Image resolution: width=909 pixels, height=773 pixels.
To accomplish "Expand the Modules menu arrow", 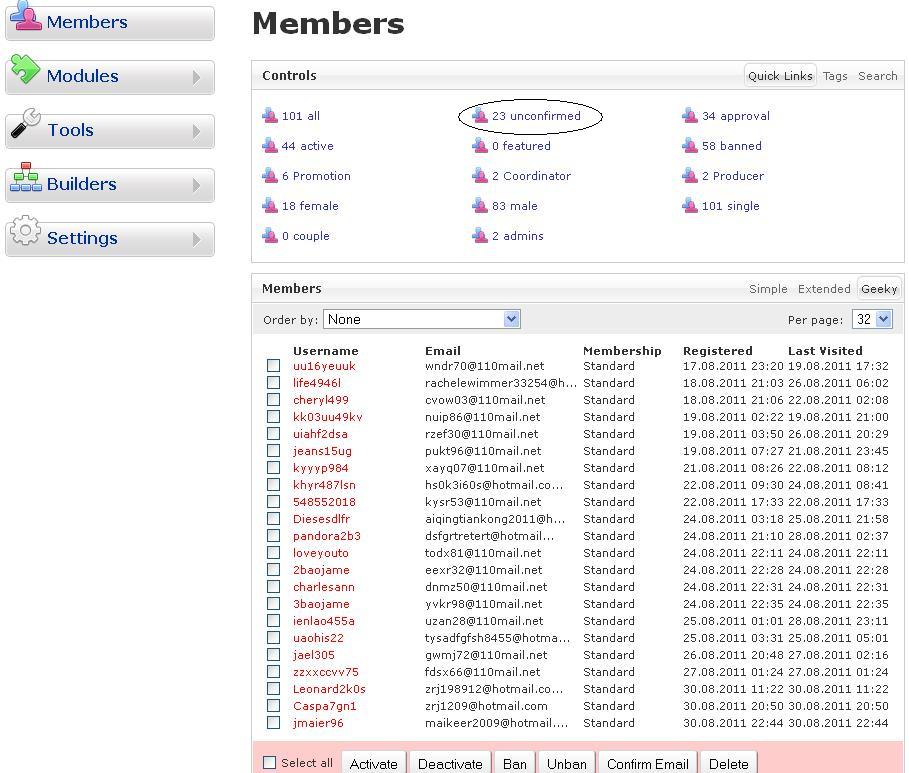I will (x=197, y=77).
